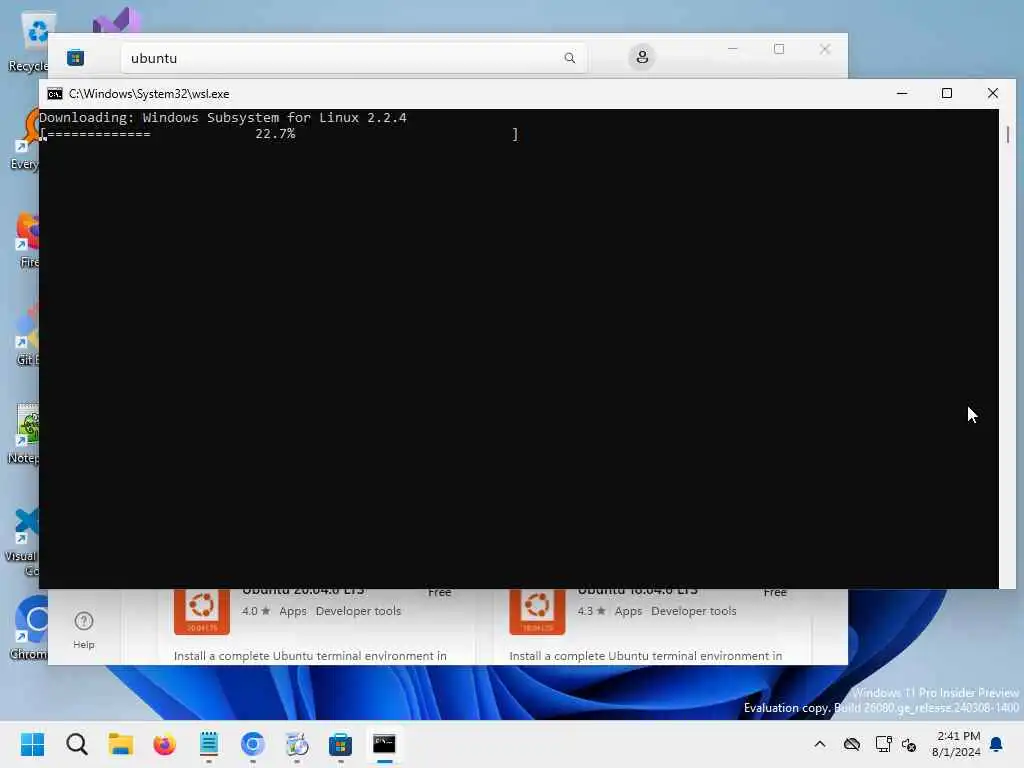Click the wsl.exe title bar path text
Image resolution: width=1024 pixels, height=768 pixels.
(149, 94)
